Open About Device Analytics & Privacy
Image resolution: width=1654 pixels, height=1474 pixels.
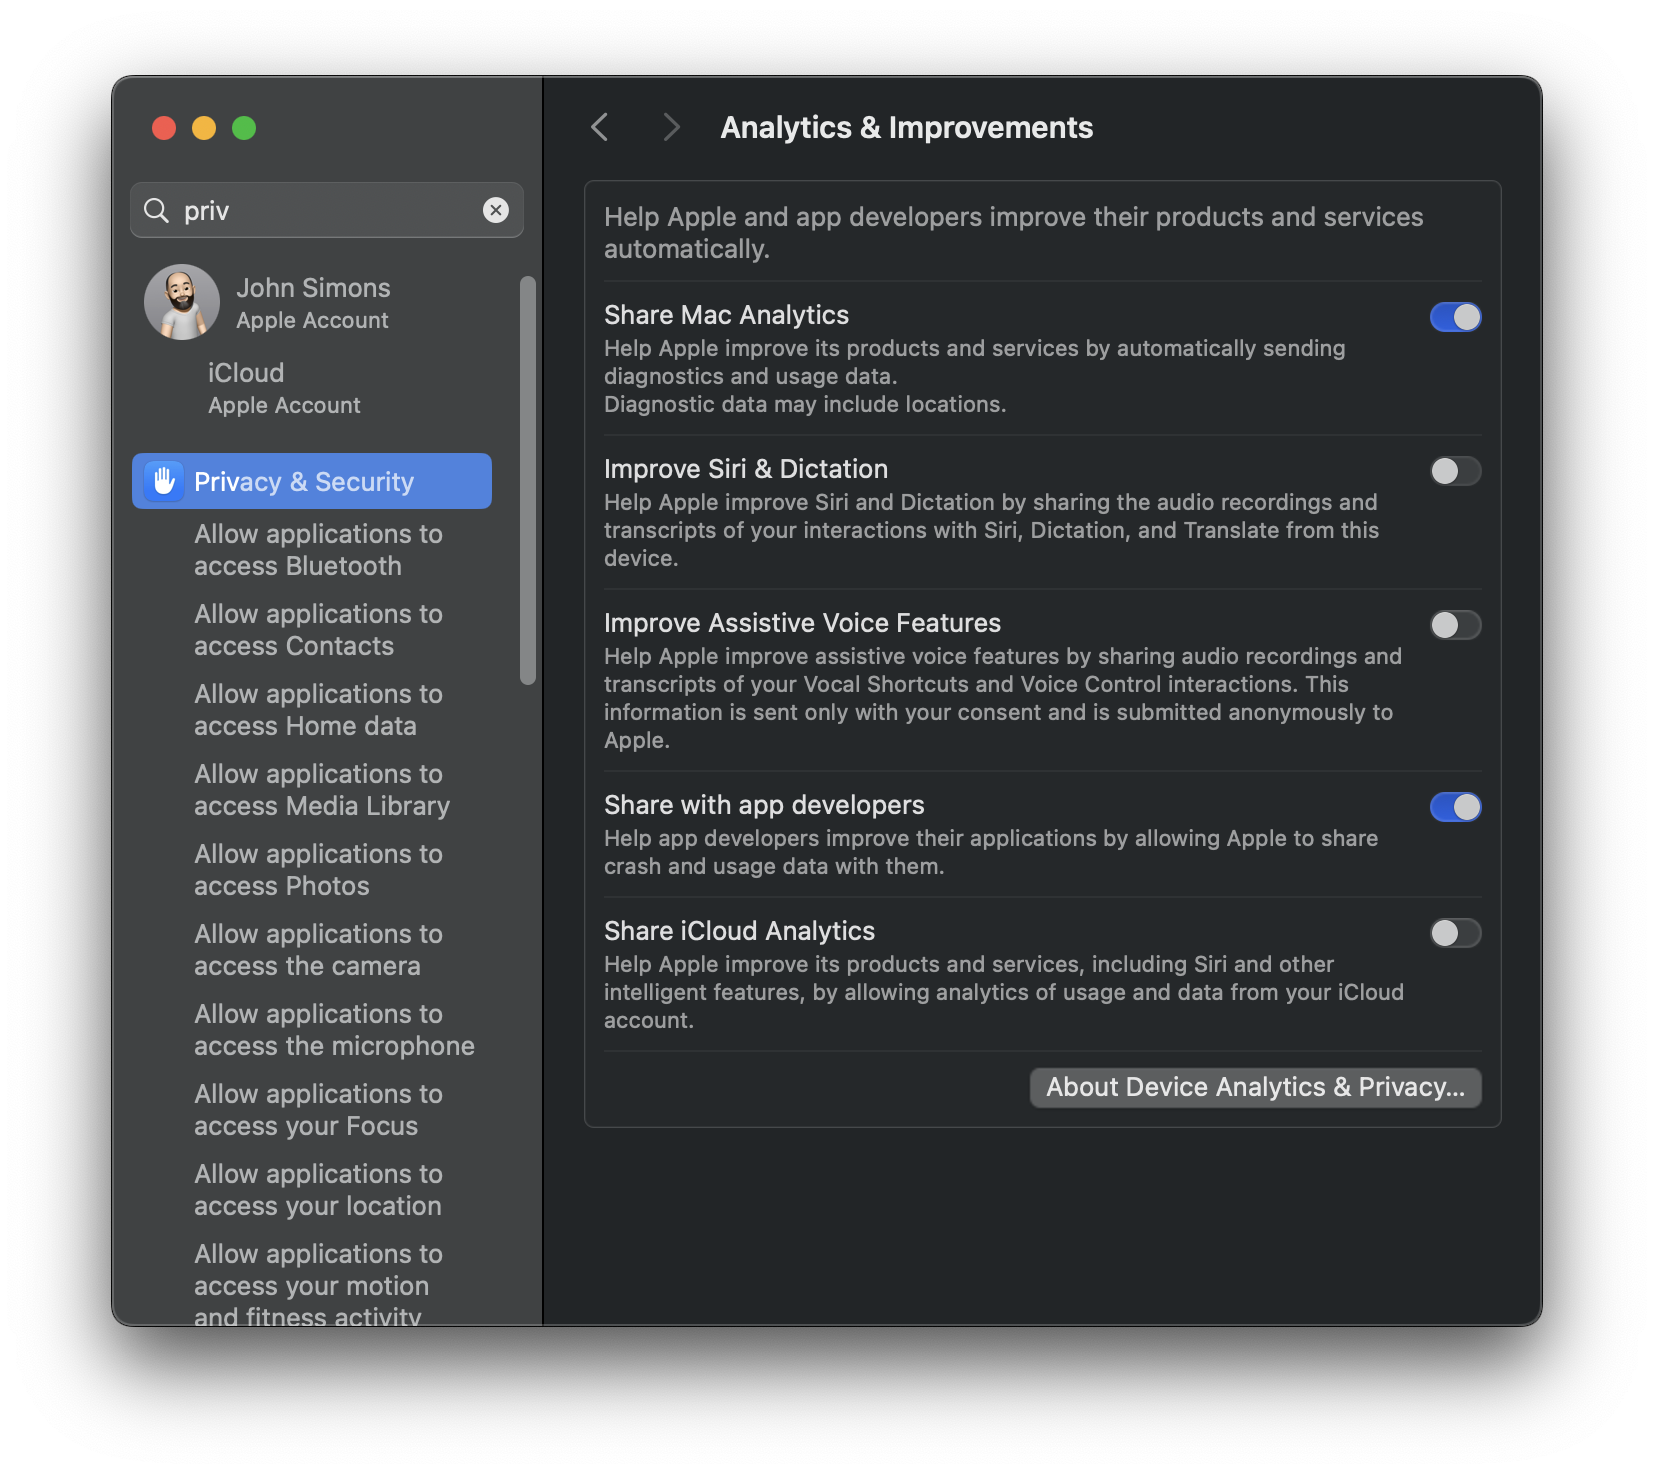pos(1255,1087)
